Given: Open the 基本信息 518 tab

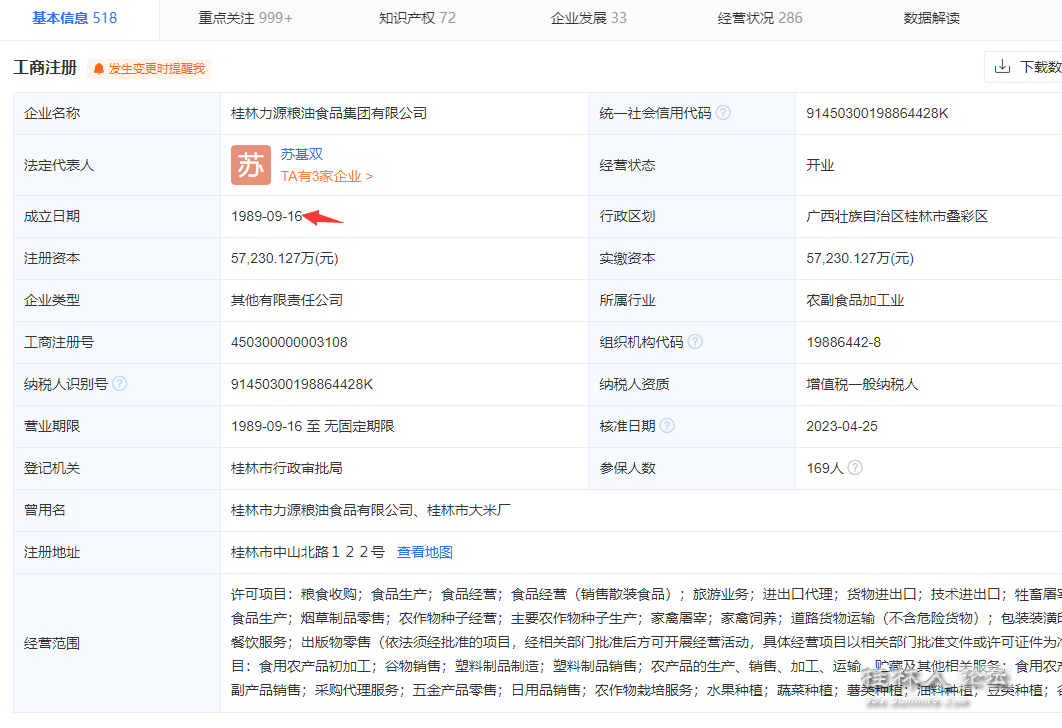Looking at the screenshot, I should point(75,18).
